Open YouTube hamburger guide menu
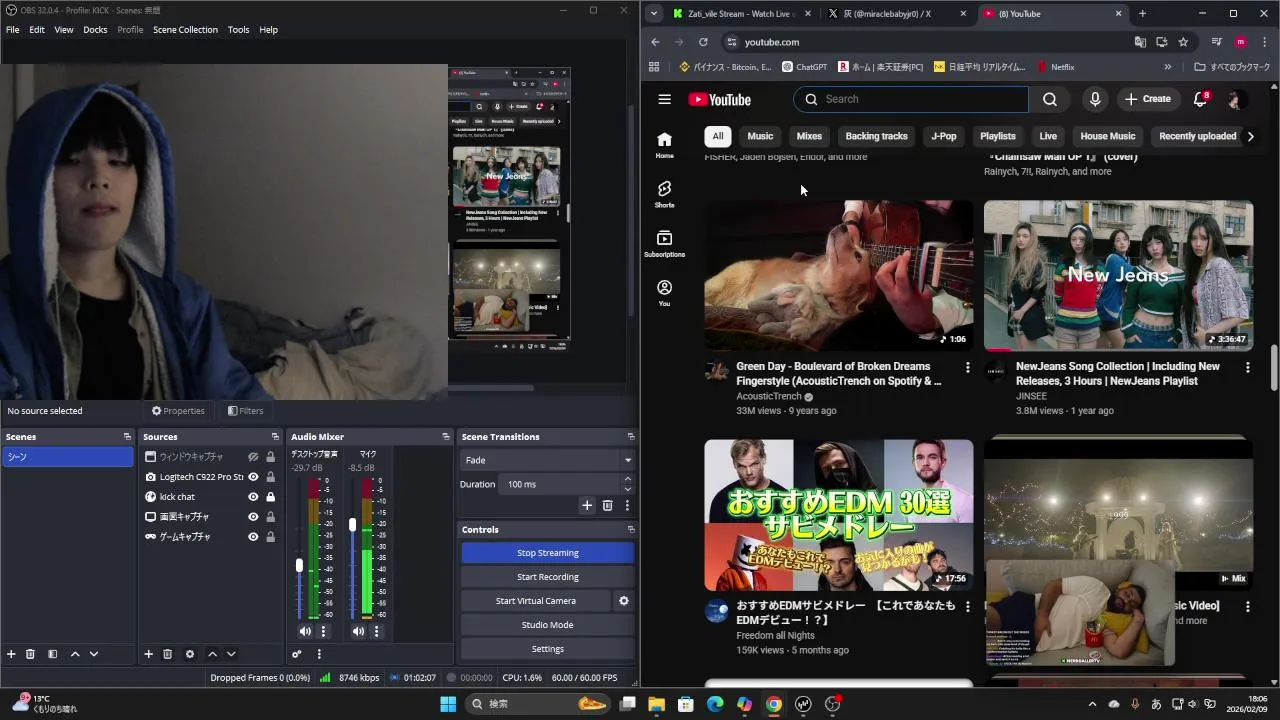 pos(664,99)
